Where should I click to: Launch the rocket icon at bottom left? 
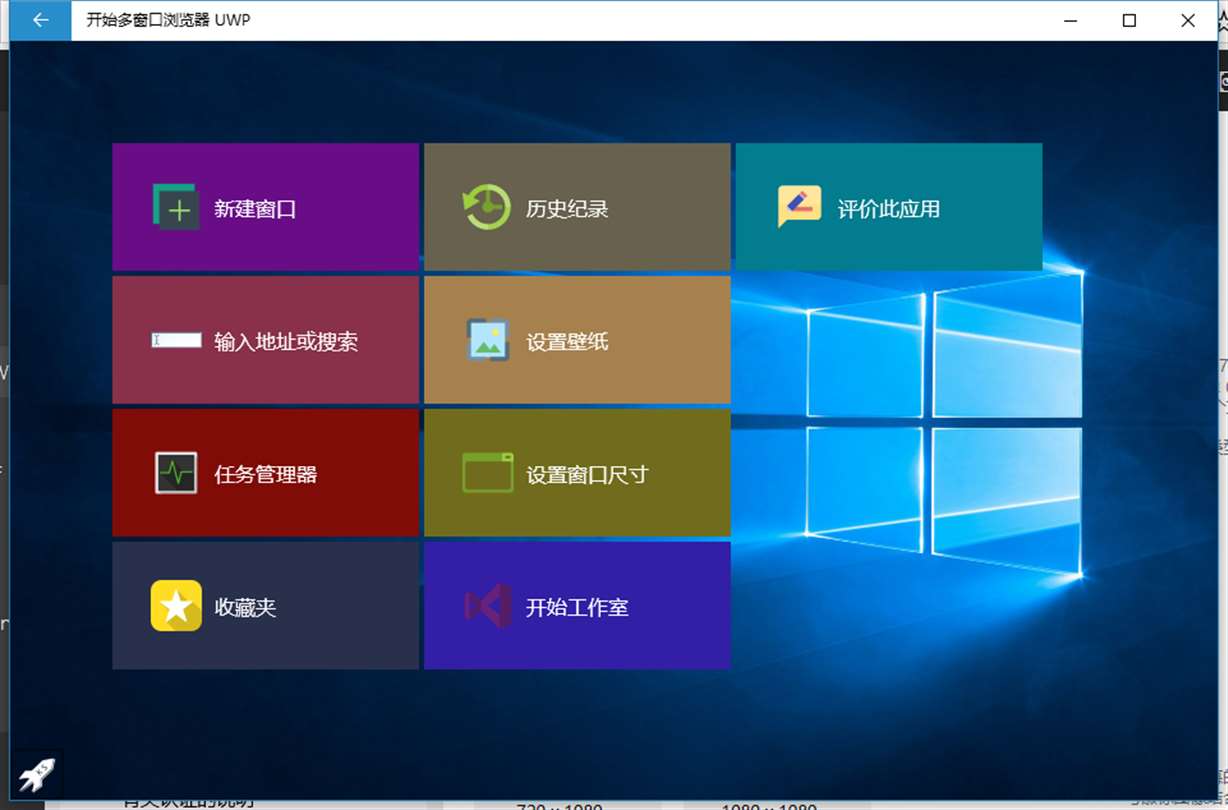(x=37, y=775)
